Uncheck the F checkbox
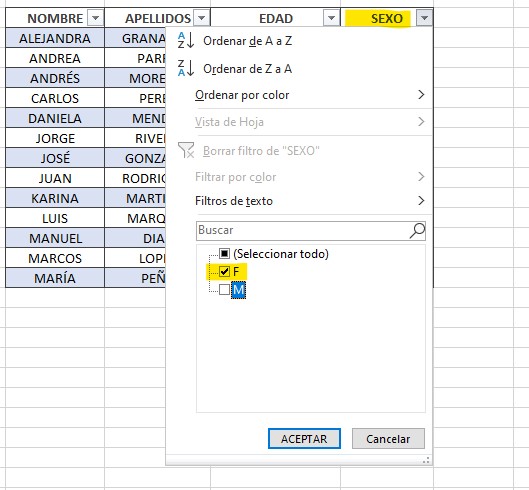This screenshot has height=490, width=529. click(x=224, y=271)
